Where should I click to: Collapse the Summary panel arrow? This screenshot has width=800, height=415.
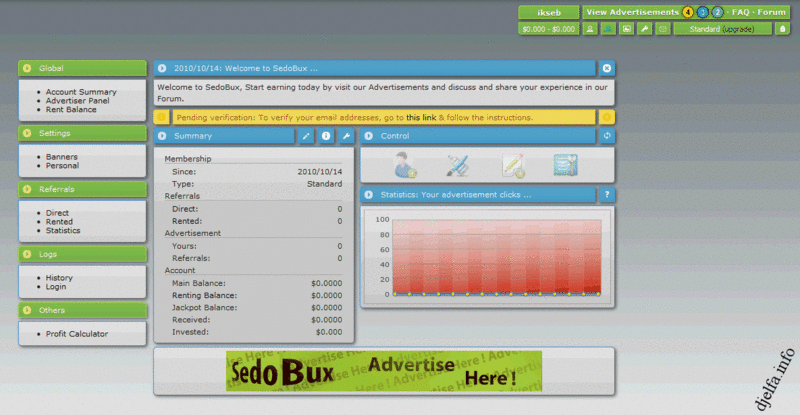click(162, 136)
